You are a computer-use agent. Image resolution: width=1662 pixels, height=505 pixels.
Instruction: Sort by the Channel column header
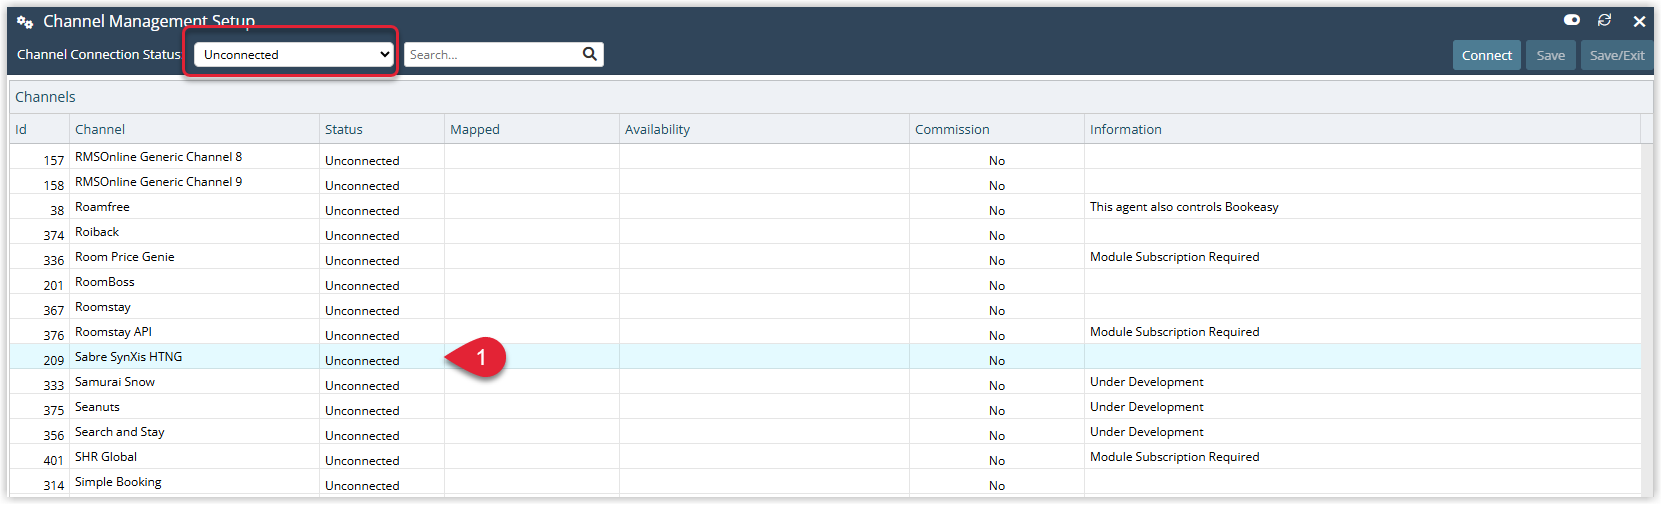point(194,129)
